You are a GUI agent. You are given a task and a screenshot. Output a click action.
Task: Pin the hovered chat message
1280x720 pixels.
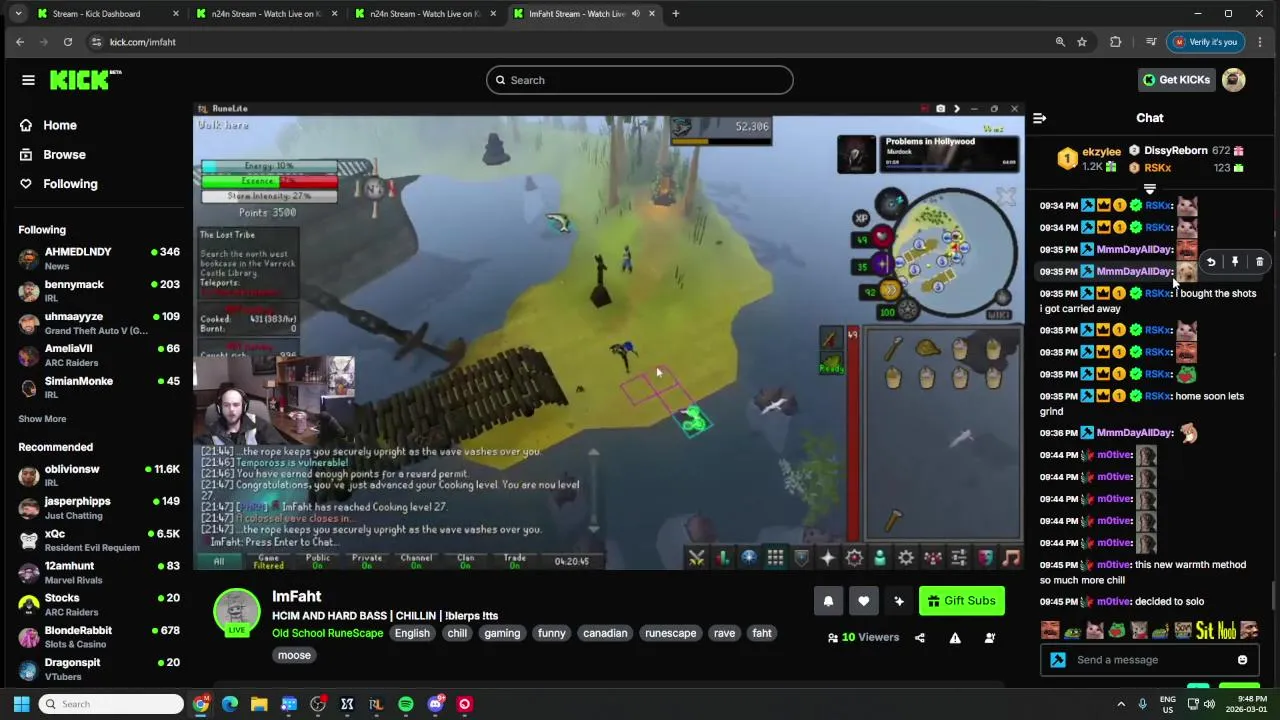point(1235,262)
